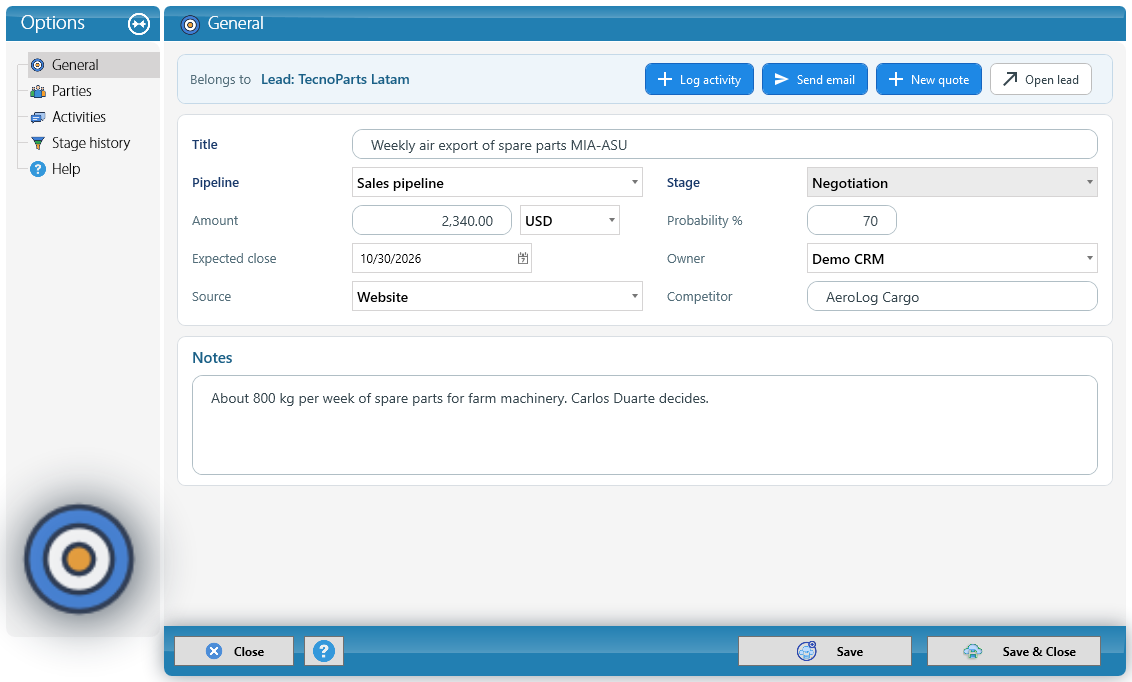Click the Stage history funnel icon

pyautogui.click(x=38, y=143)
